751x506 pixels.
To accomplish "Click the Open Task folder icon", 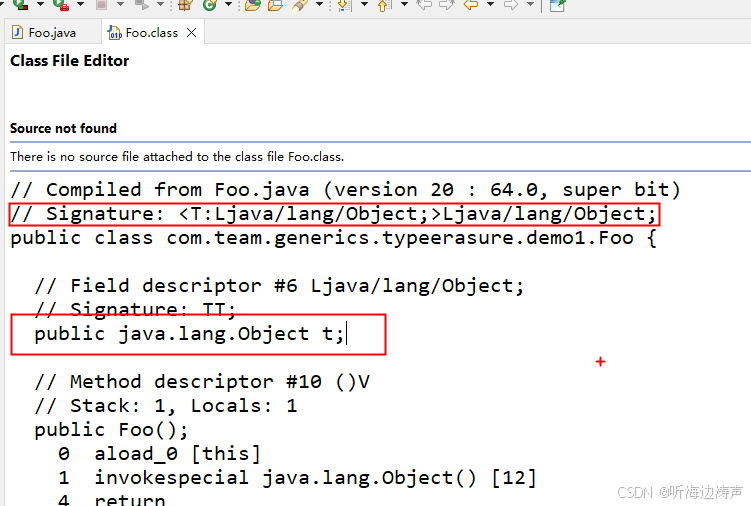I will pyautogui.click(x=275, y=5).
